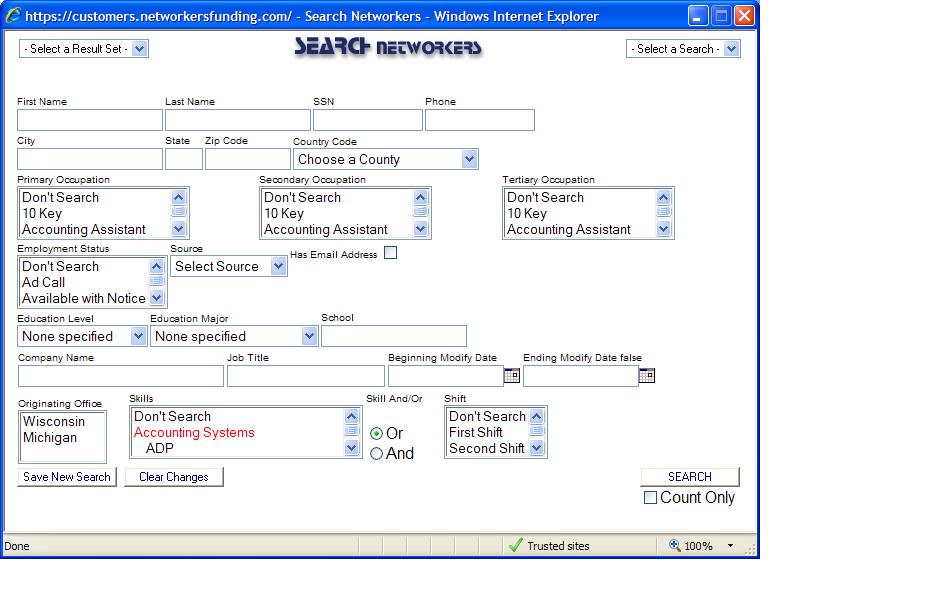Image resolution: width=952 pixels, height=600 pixels.
Task: Click the State input field
Action: tap(184, 159)
